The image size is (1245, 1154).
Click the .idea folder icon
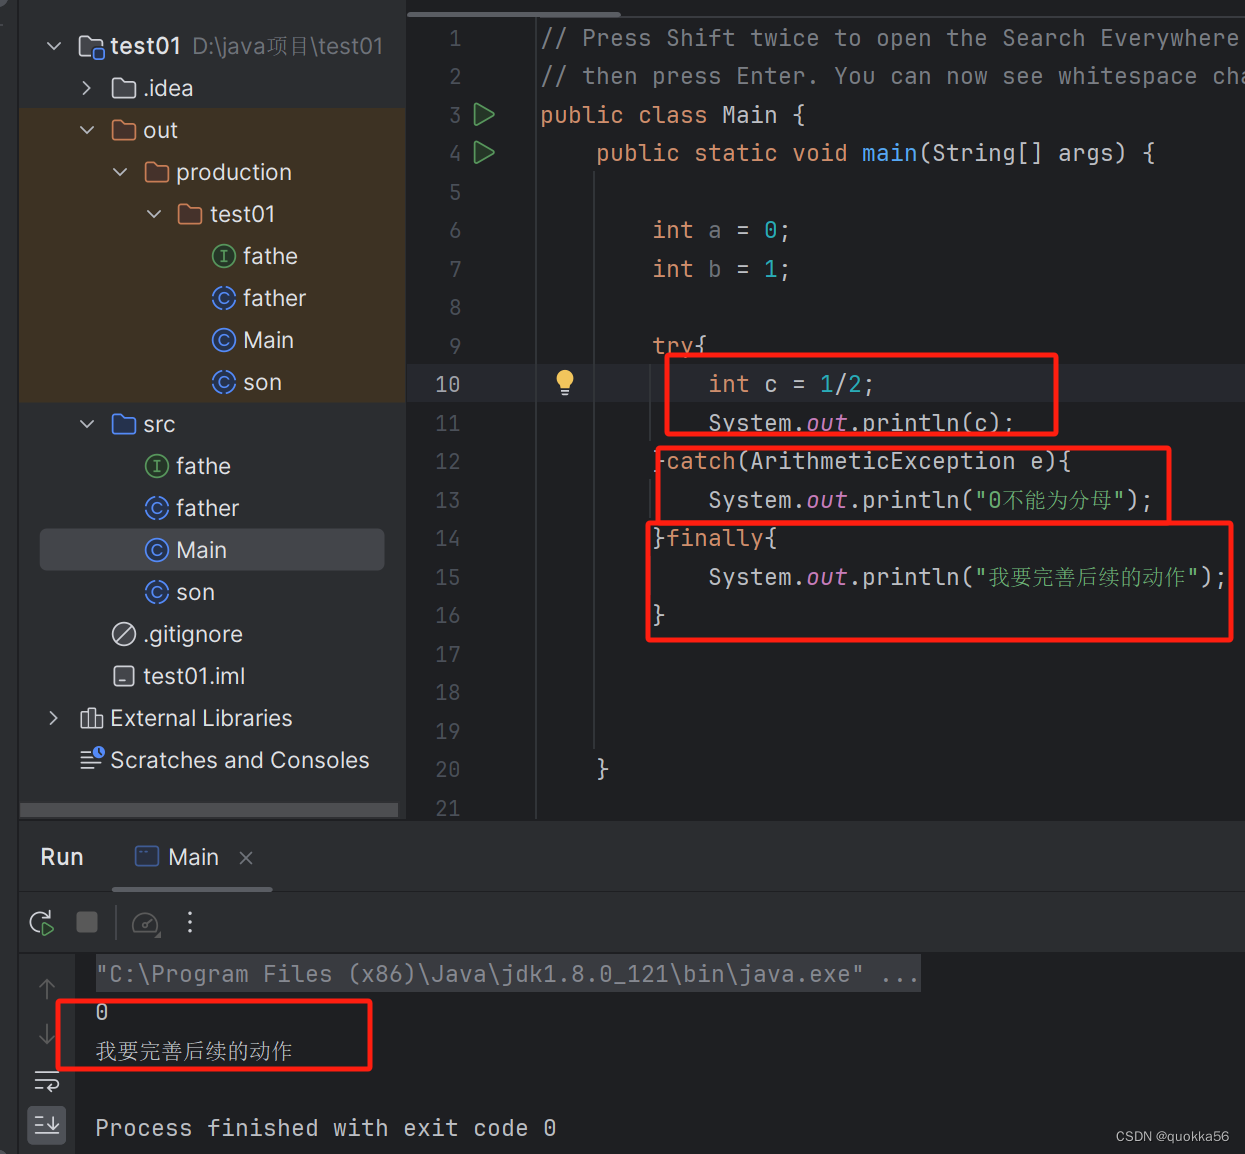pos(124,88)
